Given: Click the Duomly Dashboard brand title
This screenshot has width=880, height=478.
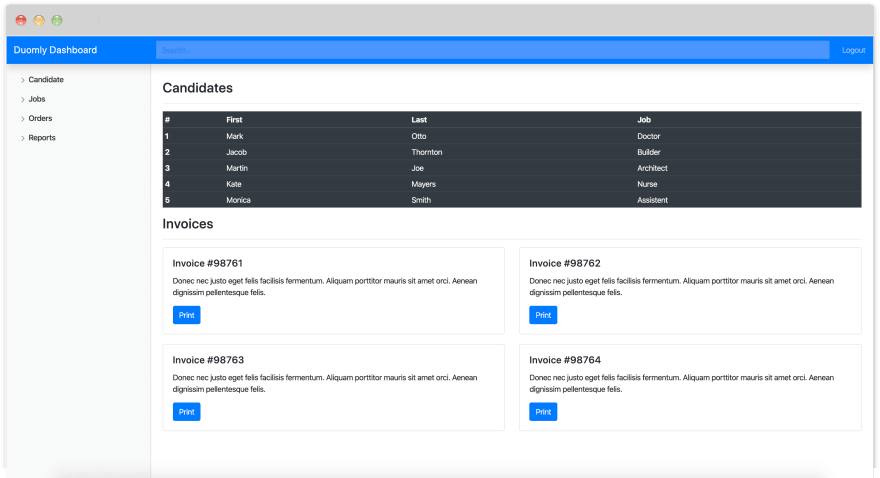Looking at the screenshot, I should [x=55, y=50].
